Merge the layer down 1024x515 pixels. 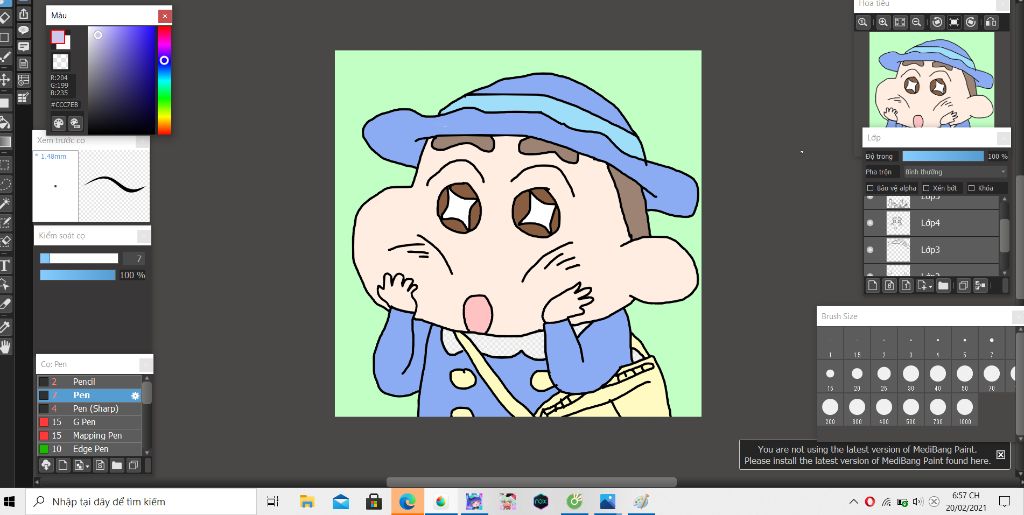pos(980,285)
